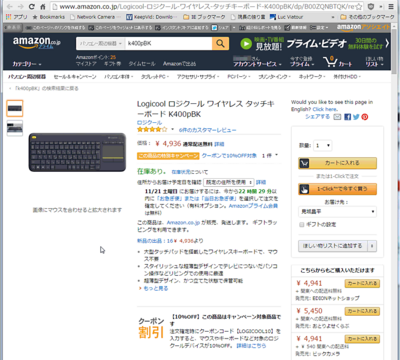Image resolution: width=400 pixels, height=360 pixels.
Task: Open the quantity dropdown
Action: pyautogui.click(x=323, y=145)
